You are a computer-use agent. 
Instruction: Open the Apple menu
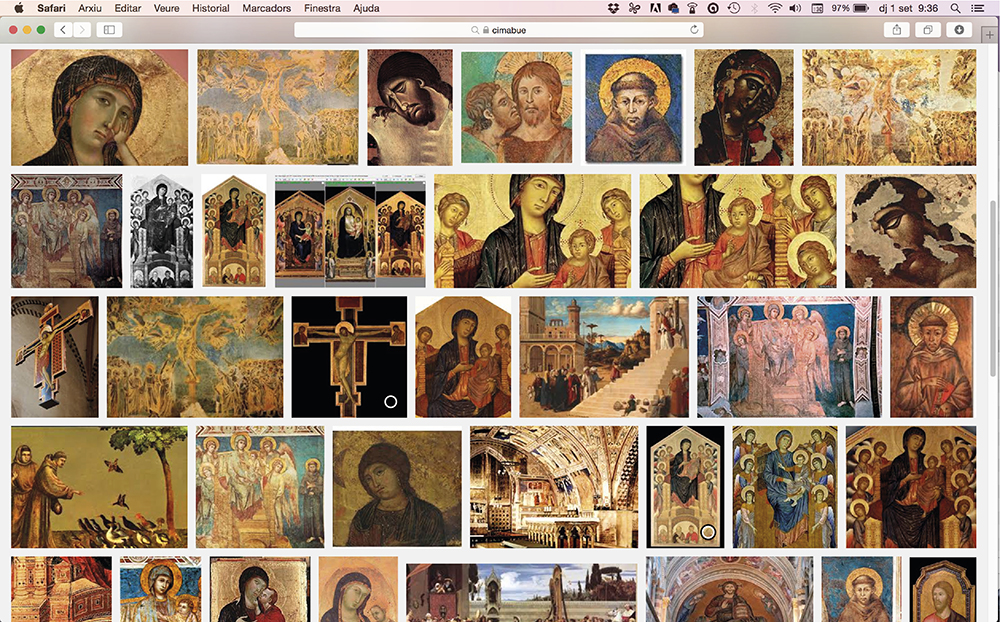point(18,8)
